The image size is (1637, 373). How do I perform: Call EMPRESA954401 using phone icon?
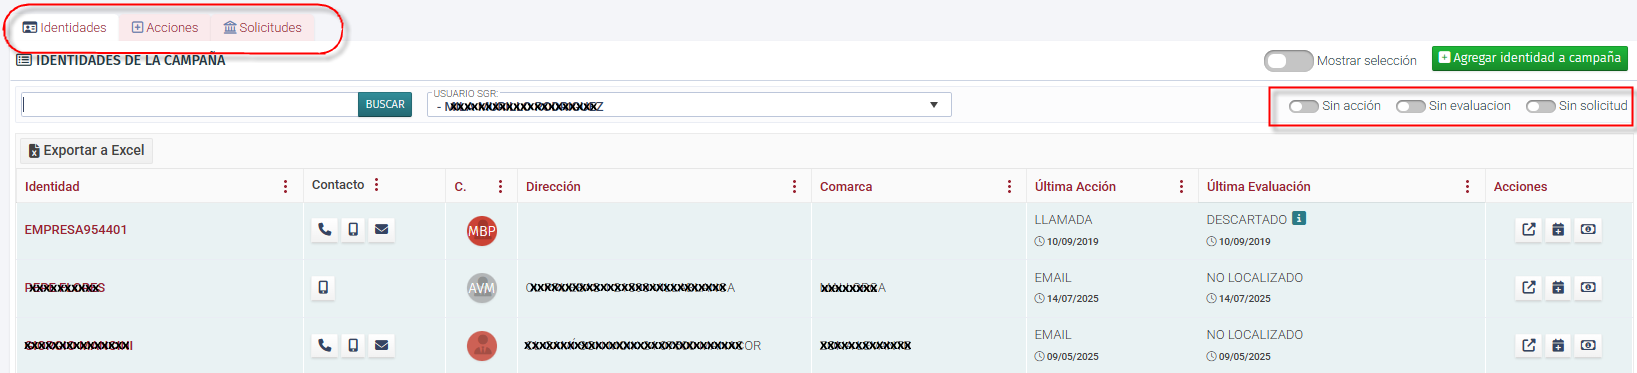pyautogui.click(x=325, y=229)
